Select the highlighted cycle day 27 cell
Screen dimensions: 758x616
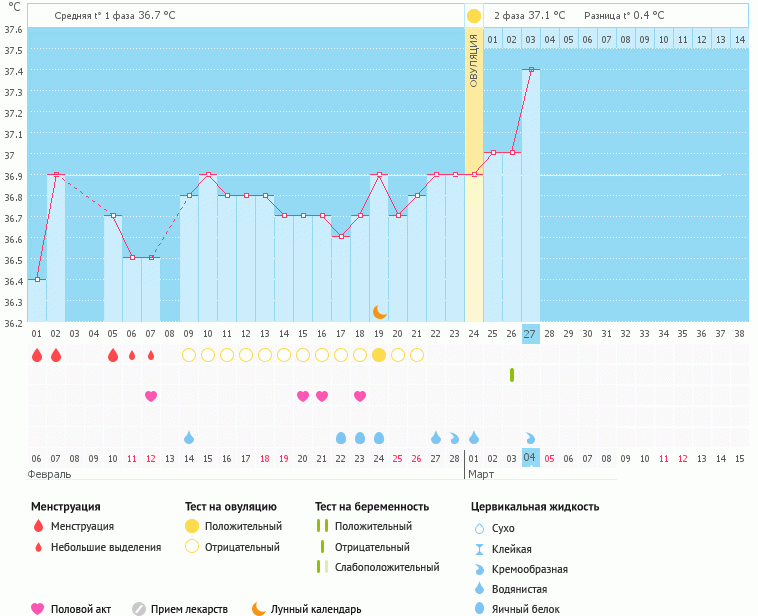coord(530,334)
